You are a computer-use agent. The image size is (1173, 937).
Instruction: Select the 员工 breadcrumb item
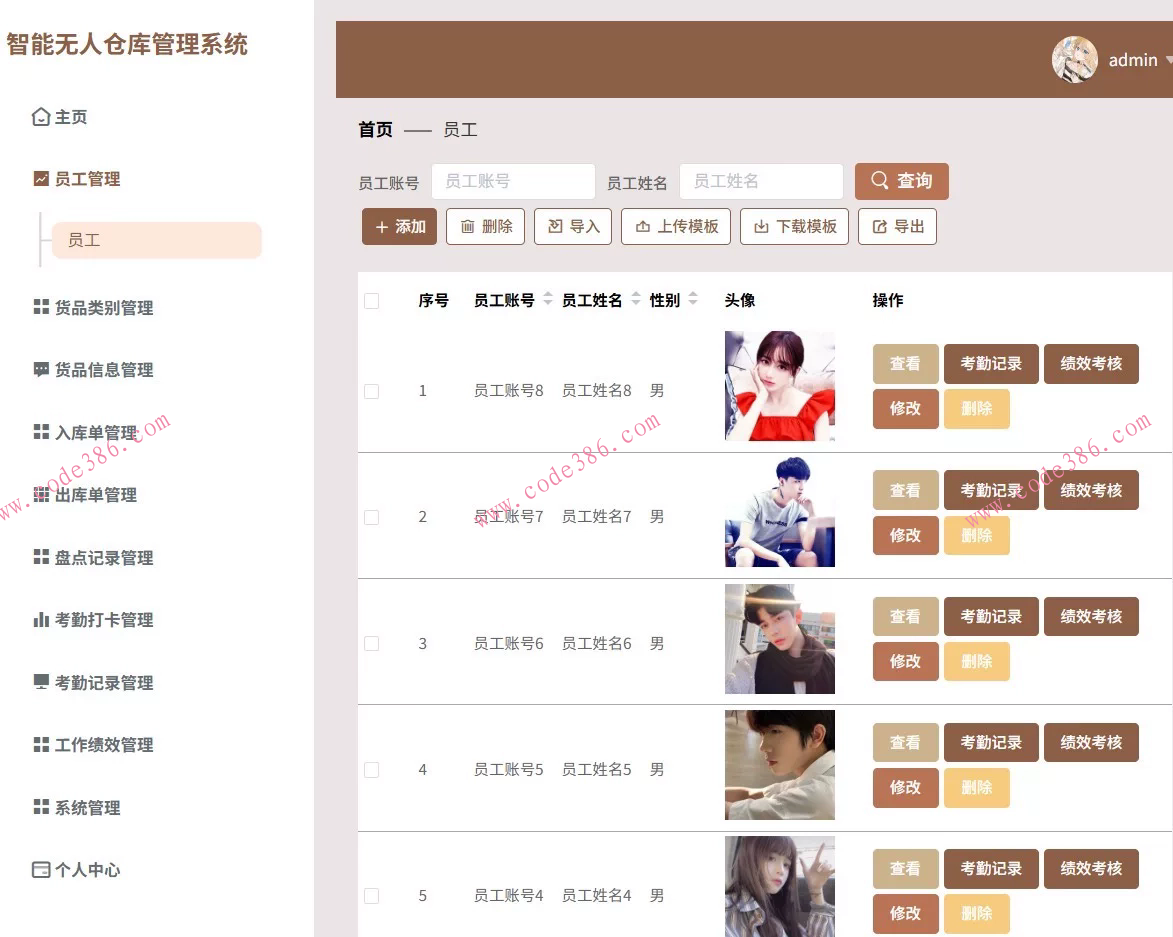coord(461,130)
